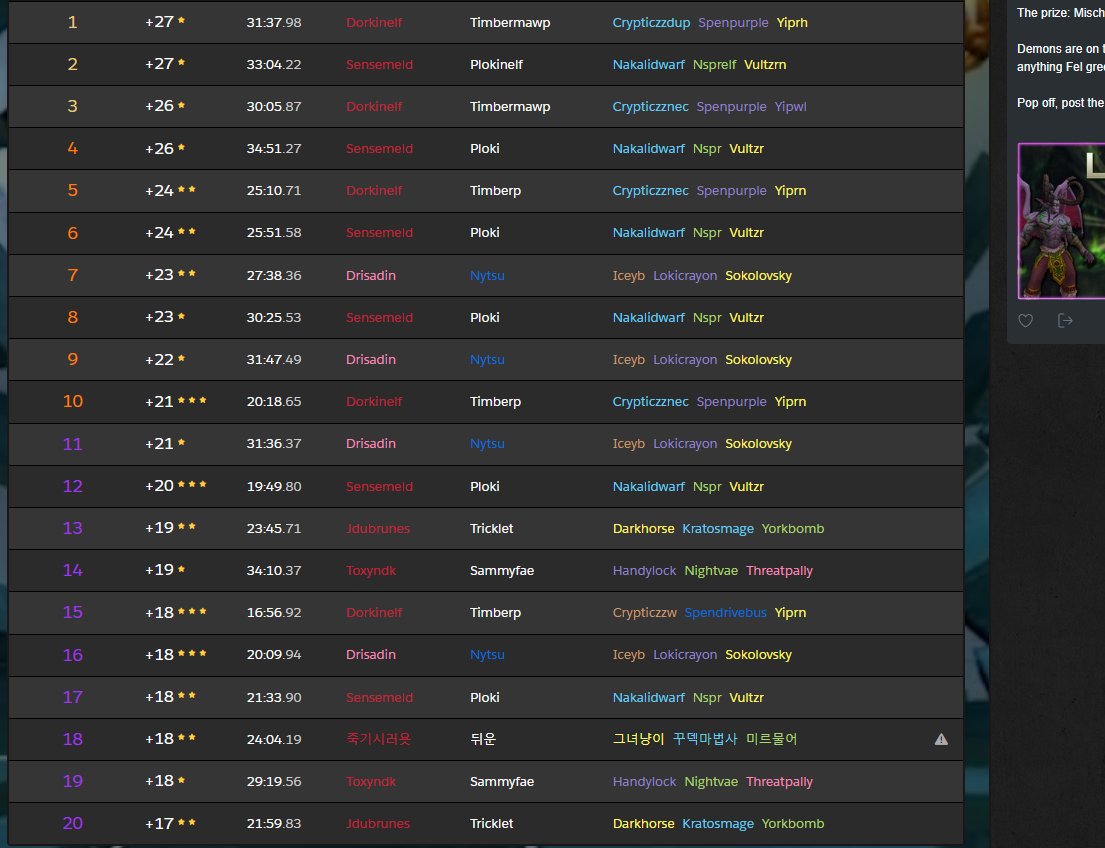View Nytsu's profile in the rank 7 row
The width and height of the screenshot is (1105, 848).
click(x=487, y=275)
